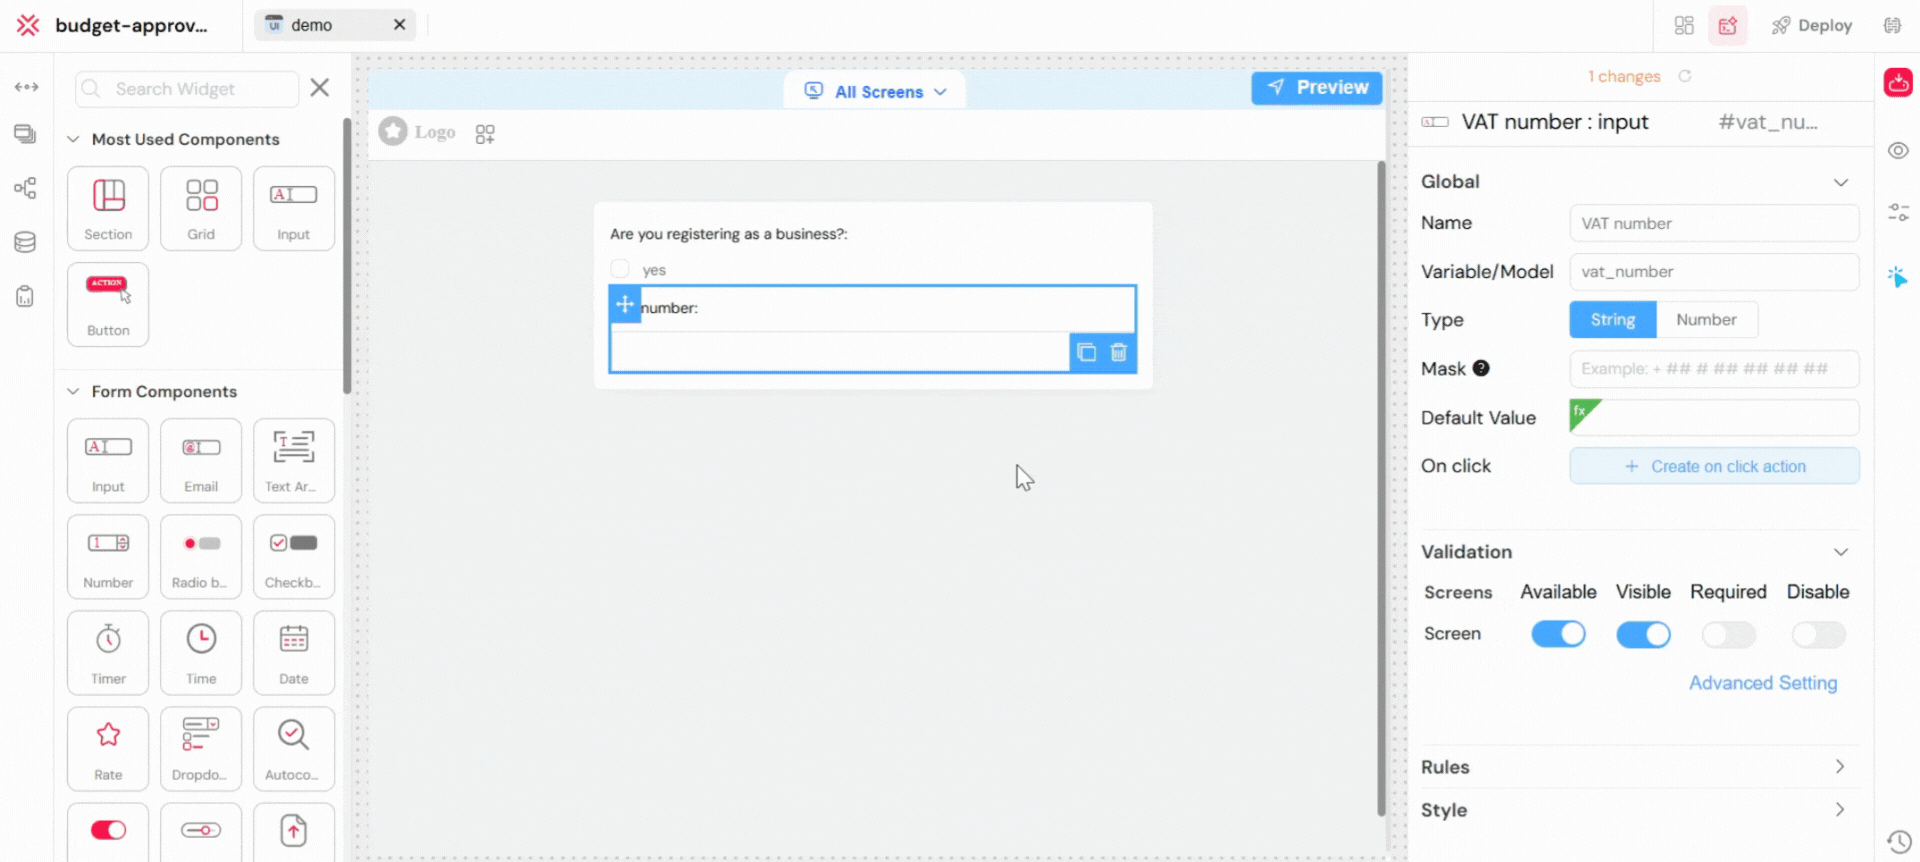Click the Mask input field

(1714, 369)
